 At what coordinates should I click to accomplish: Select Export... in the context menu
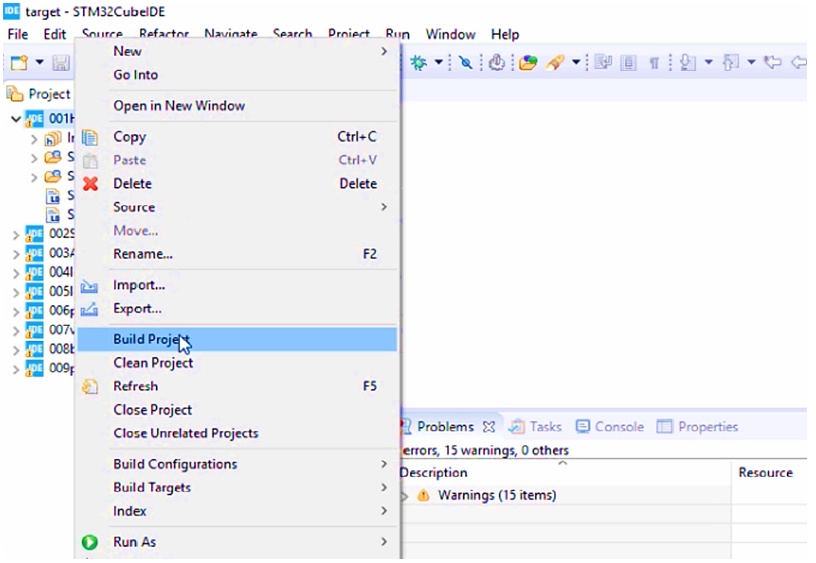pyautogui.click(x=237, y=309)
